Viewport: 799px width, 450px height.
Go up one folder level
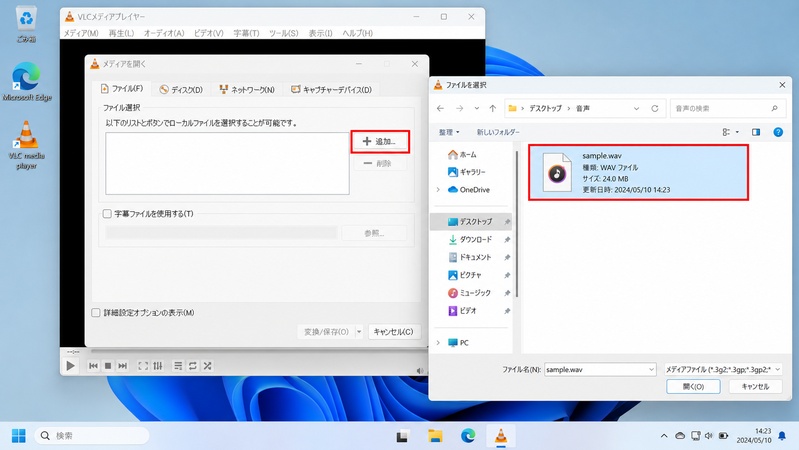(492, 108)
